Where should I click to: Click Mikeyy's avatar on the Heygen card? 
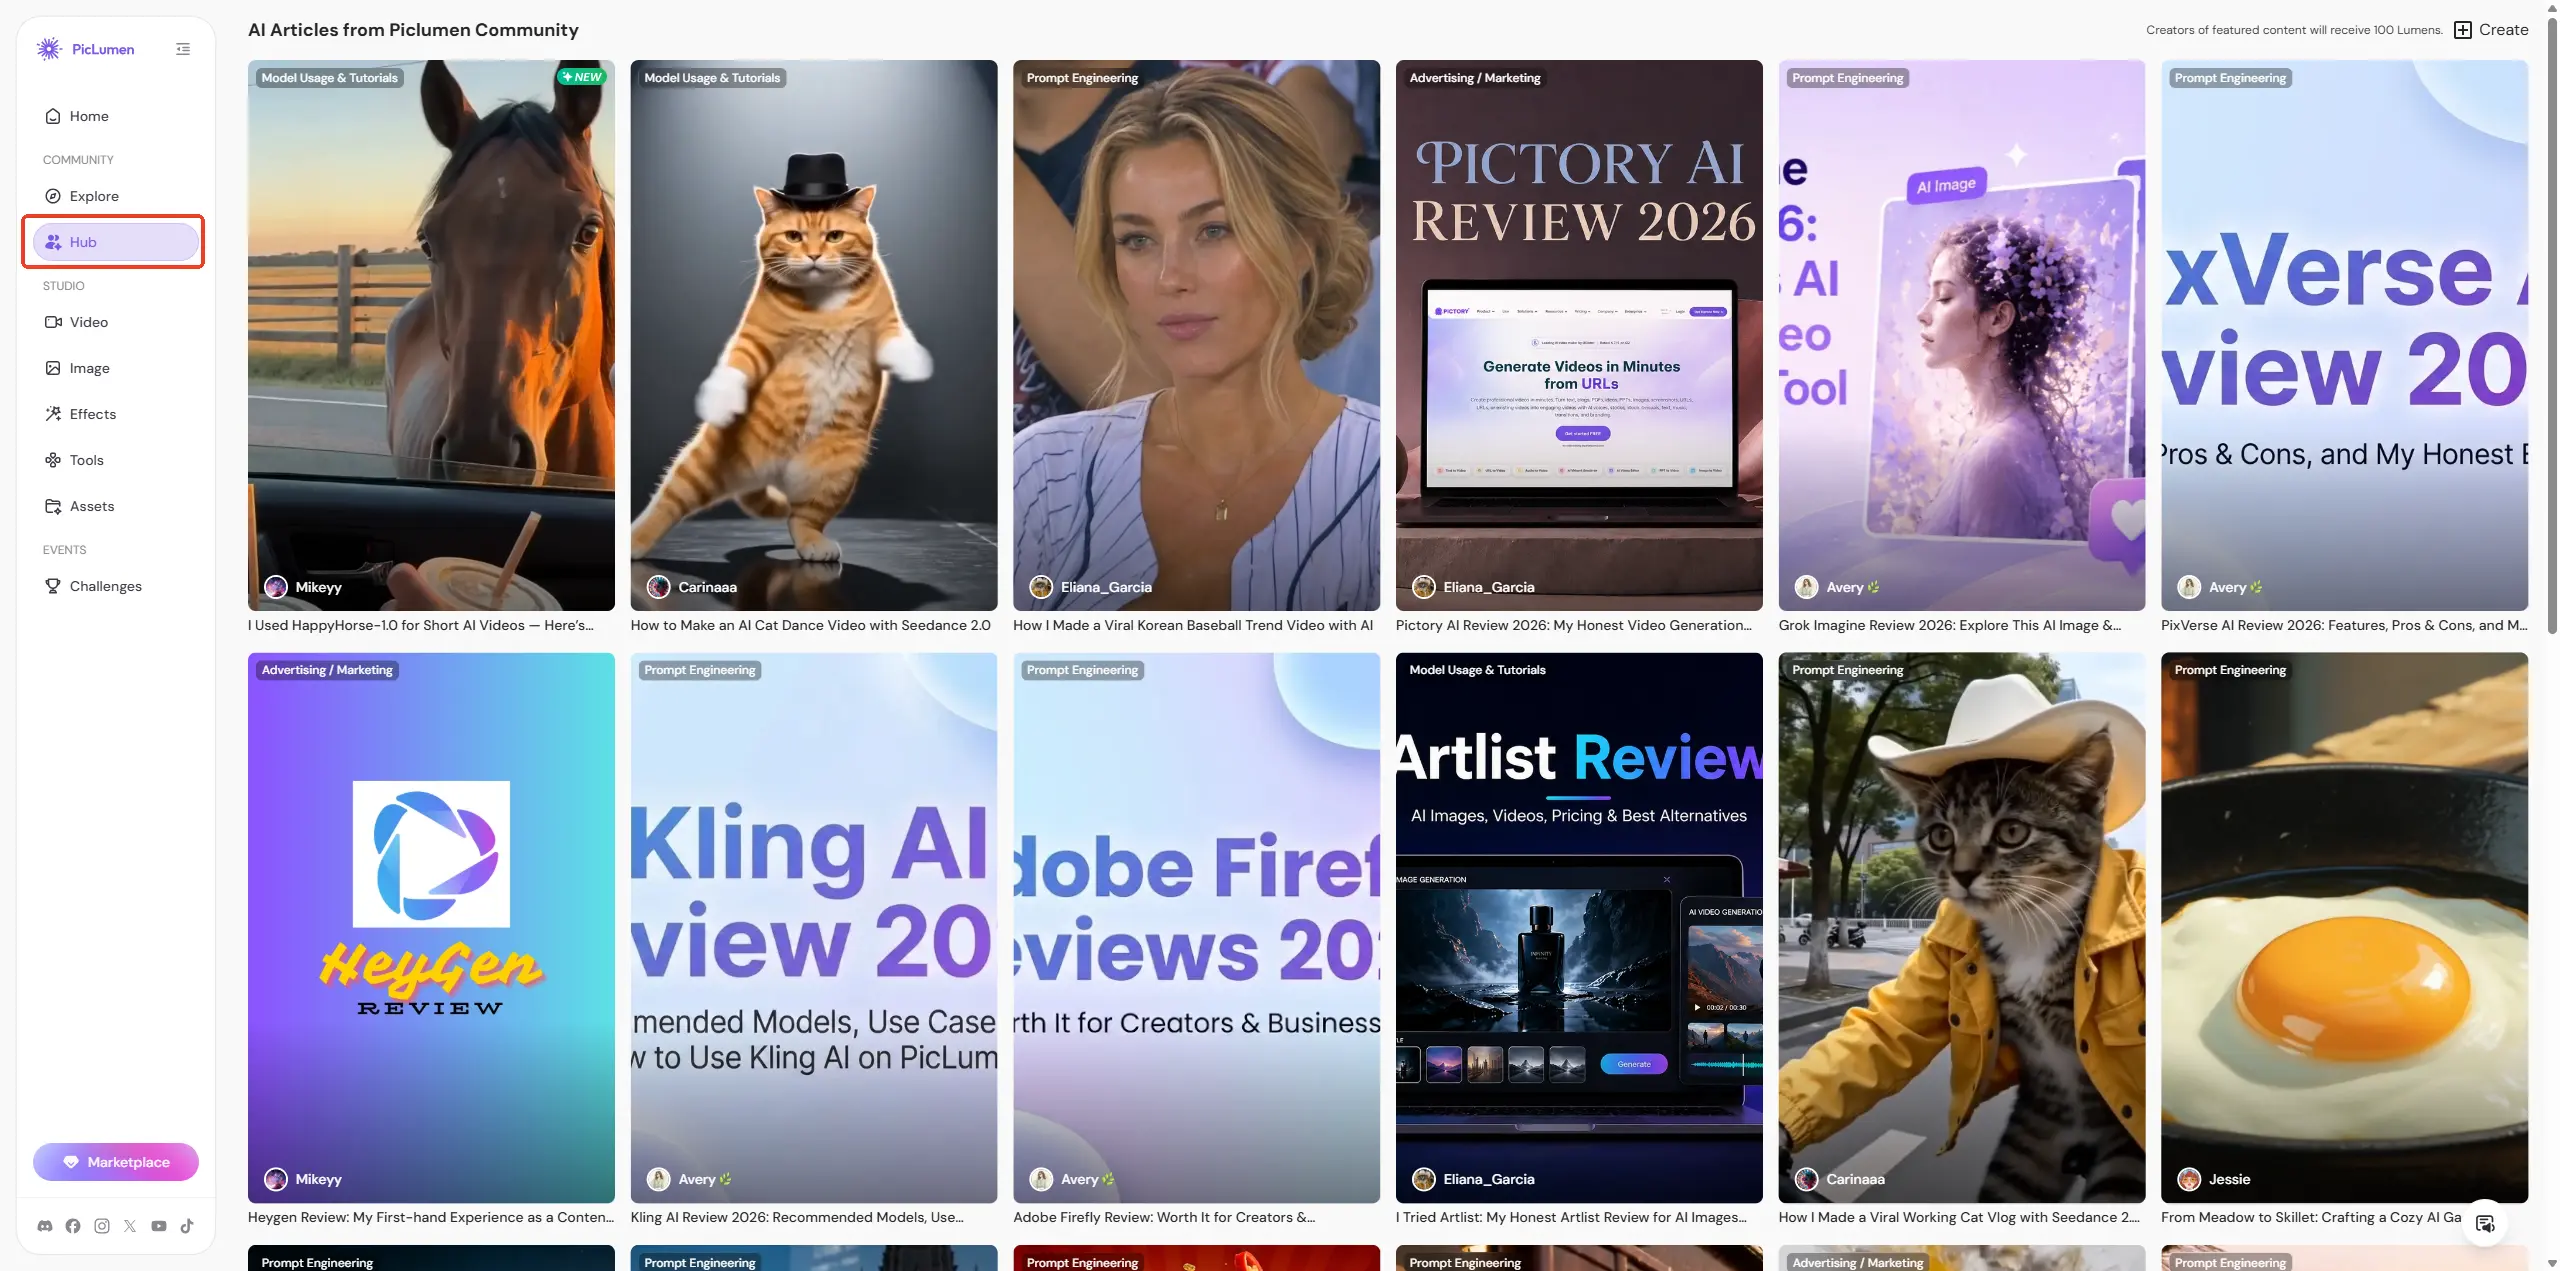[x=276, y=1179]
